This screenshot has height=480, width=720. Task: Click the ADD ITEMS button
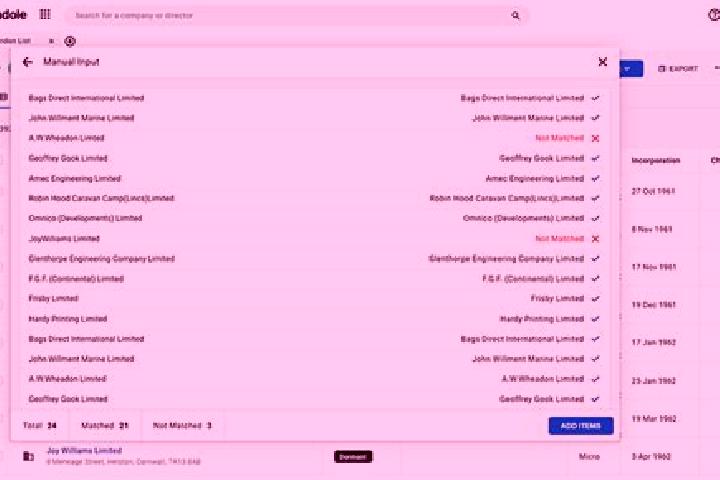point(581,426)
